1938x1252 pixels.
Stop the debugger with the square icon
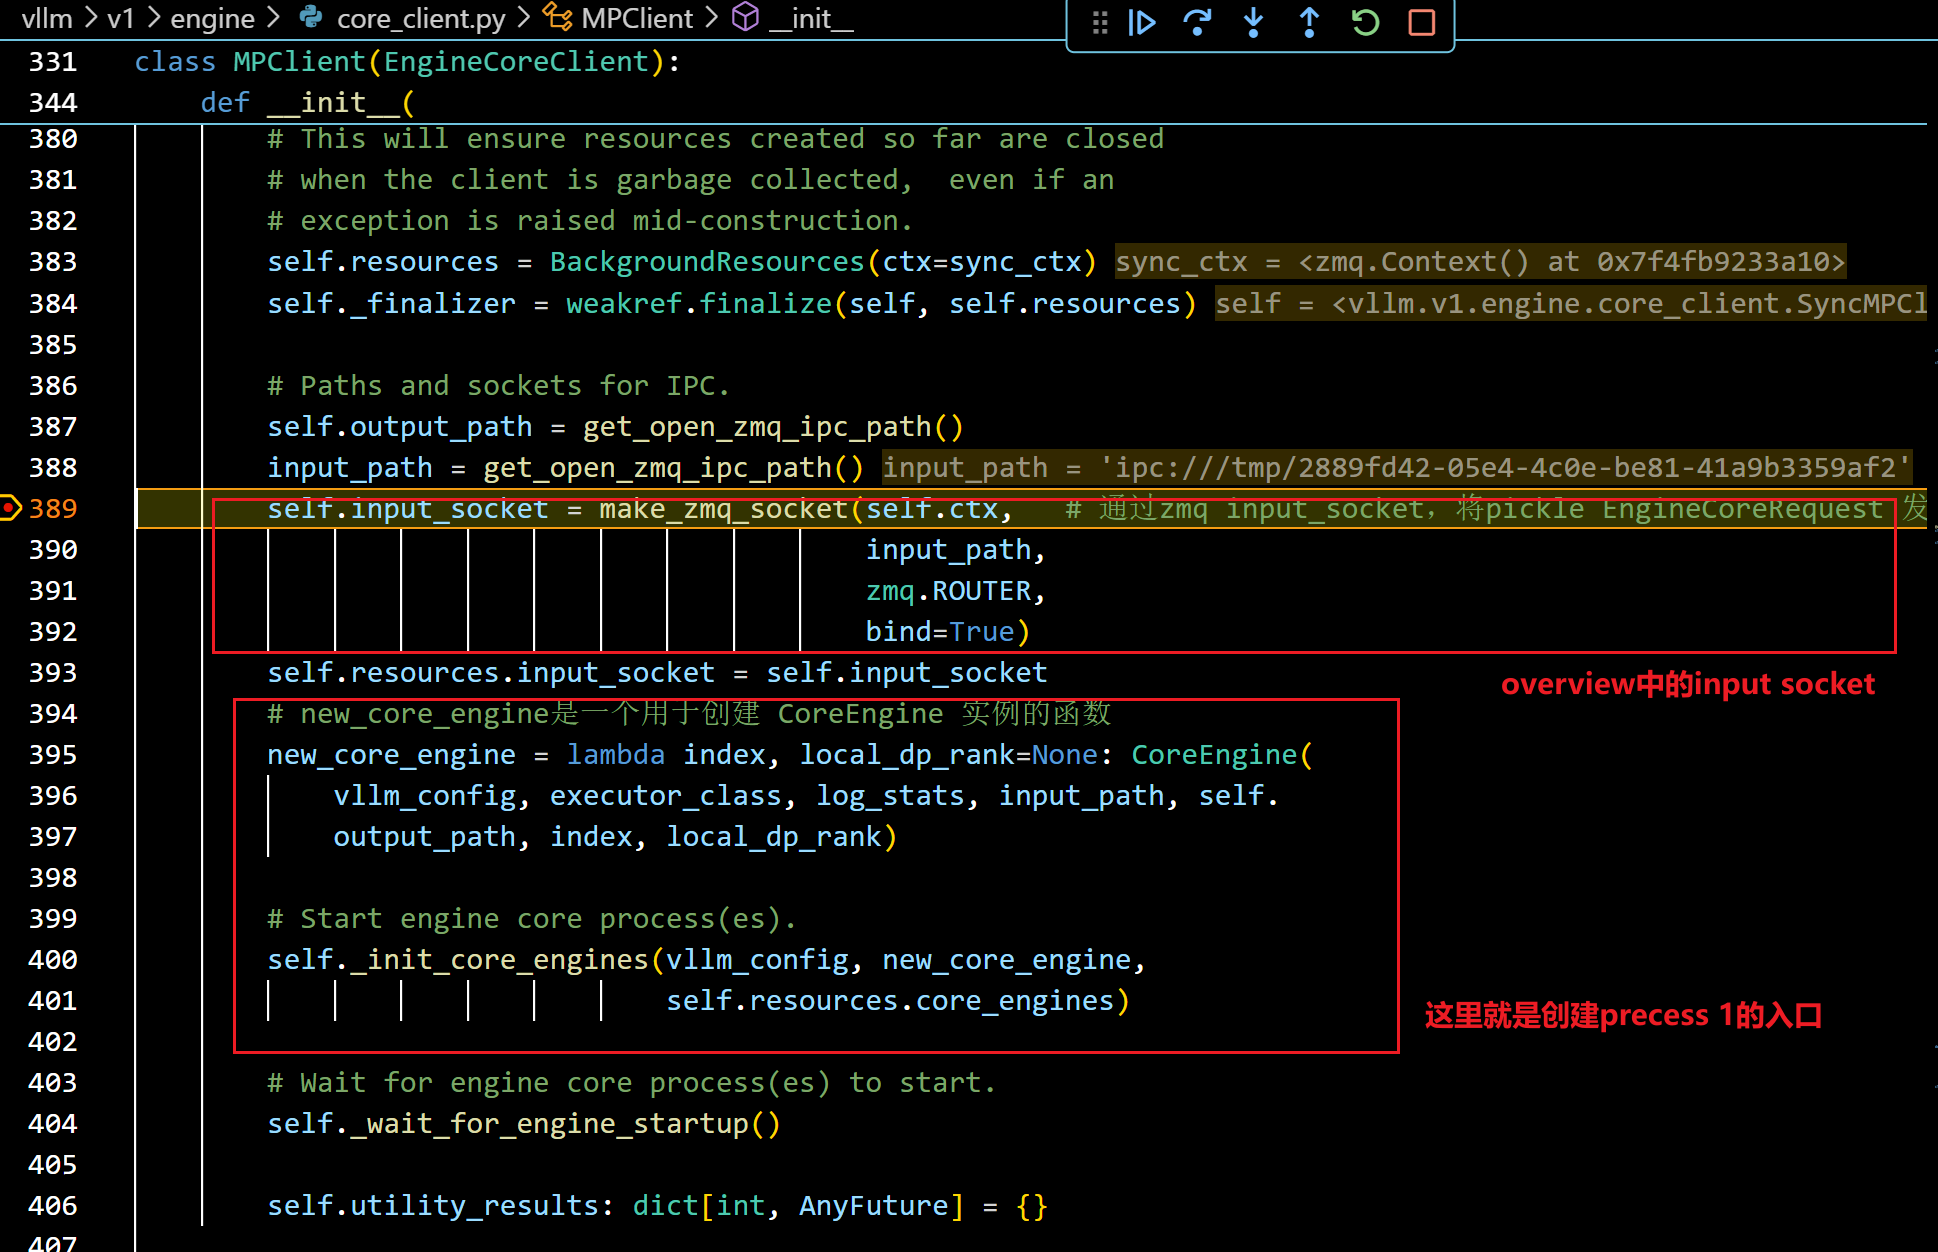click(x=1421, y=22)
